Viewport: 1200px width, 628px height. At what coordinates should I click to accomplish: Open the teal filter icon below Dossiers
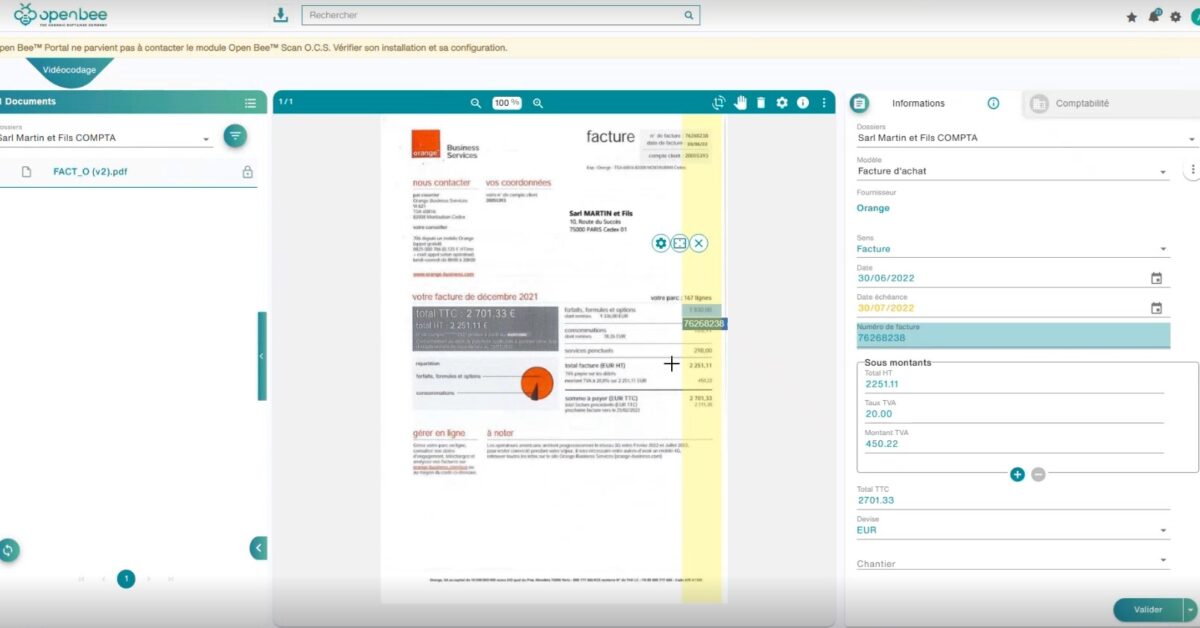(x=234, y=135)
